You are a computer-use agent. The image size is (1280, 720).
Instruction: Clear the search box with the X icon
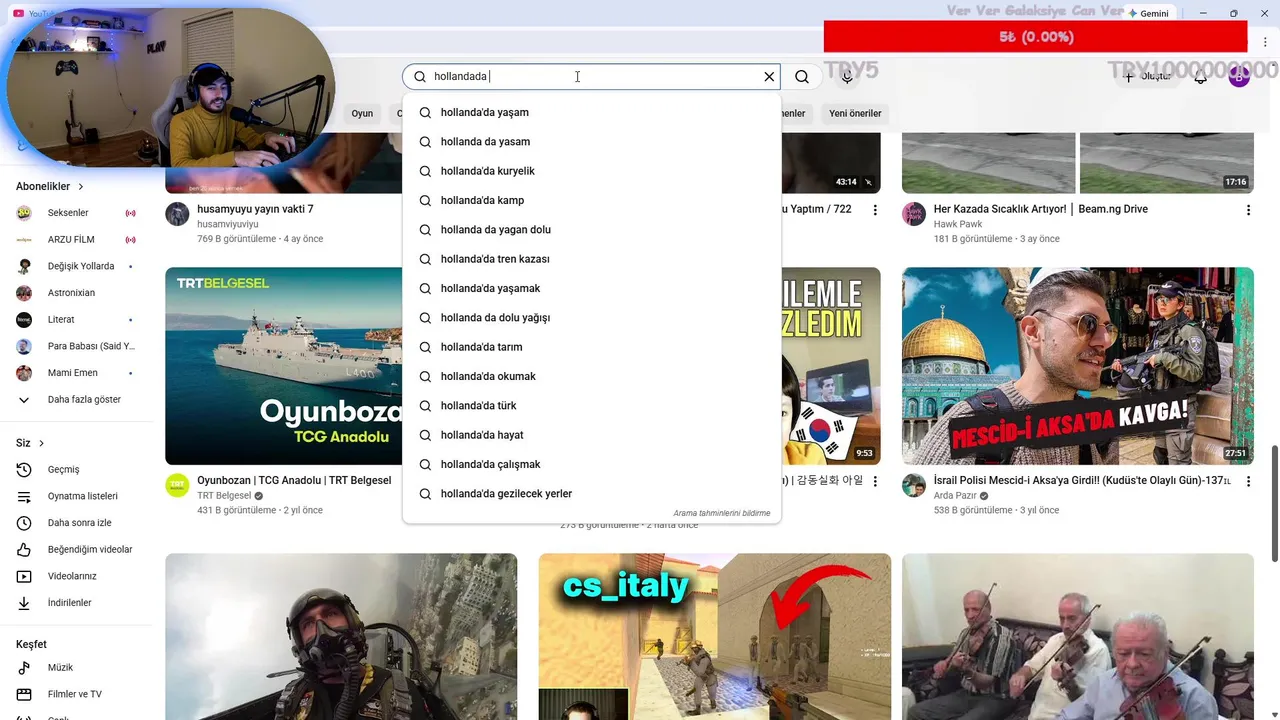[x=769, y=77]
